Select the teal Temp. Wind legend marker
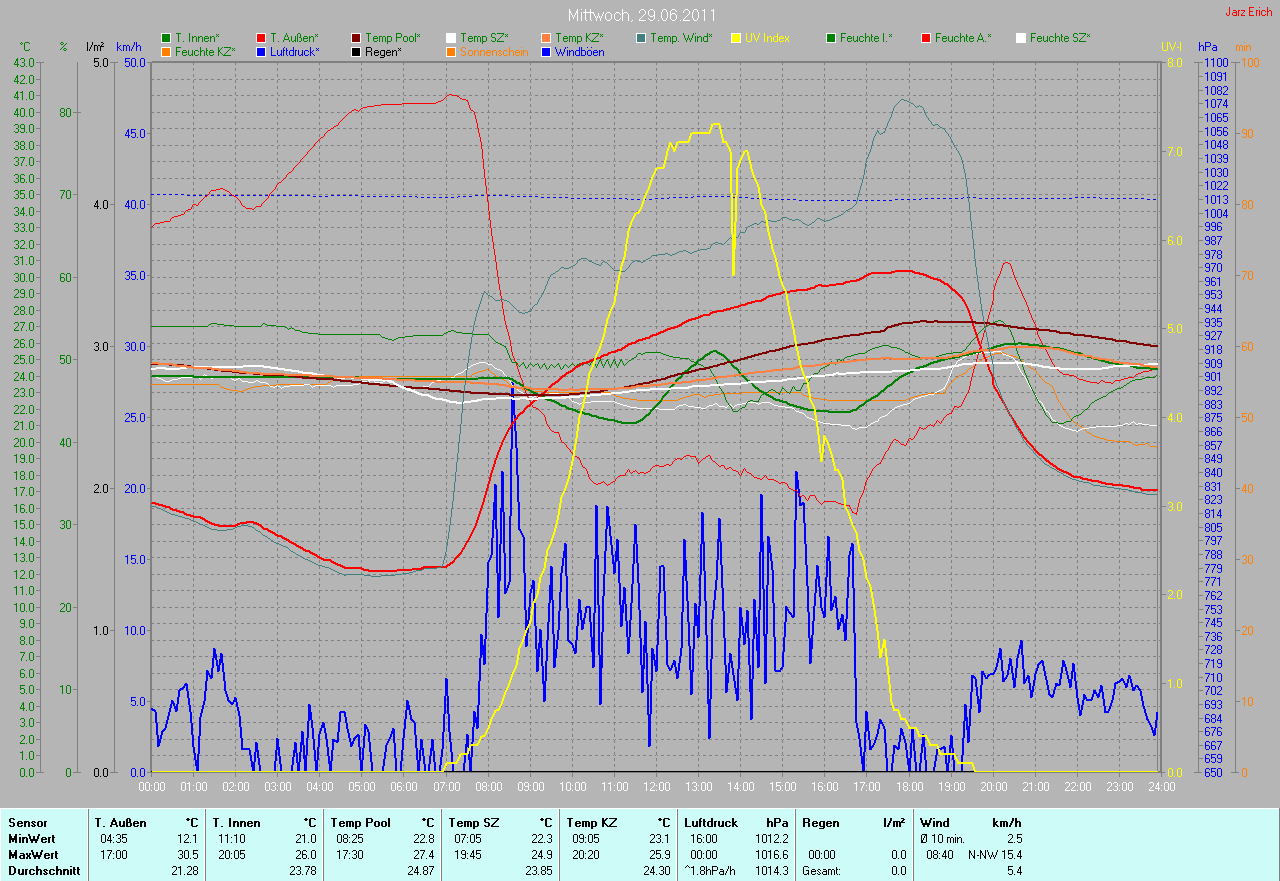This screenshot has height=881, width=1280. pyautogui.click(x=641, y=38)
